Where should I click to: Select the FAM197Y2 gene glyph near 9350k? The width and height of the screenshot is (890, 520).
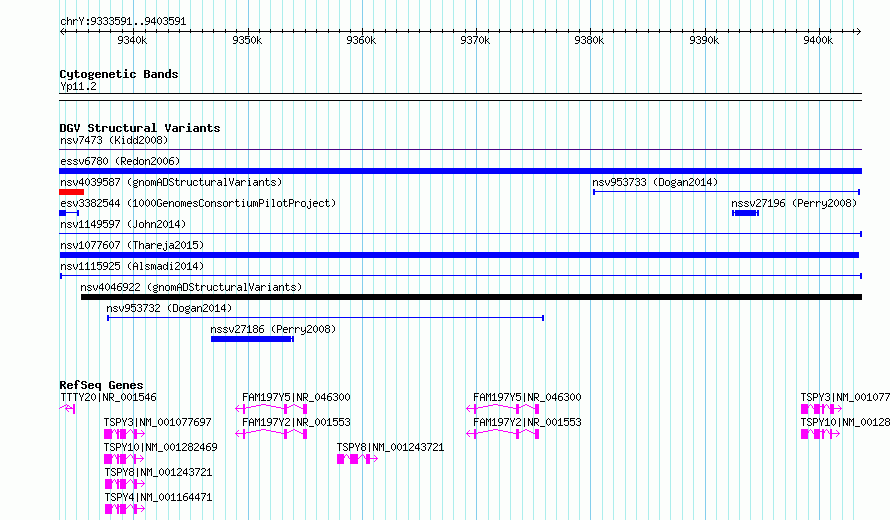click(x=271, y=434)
